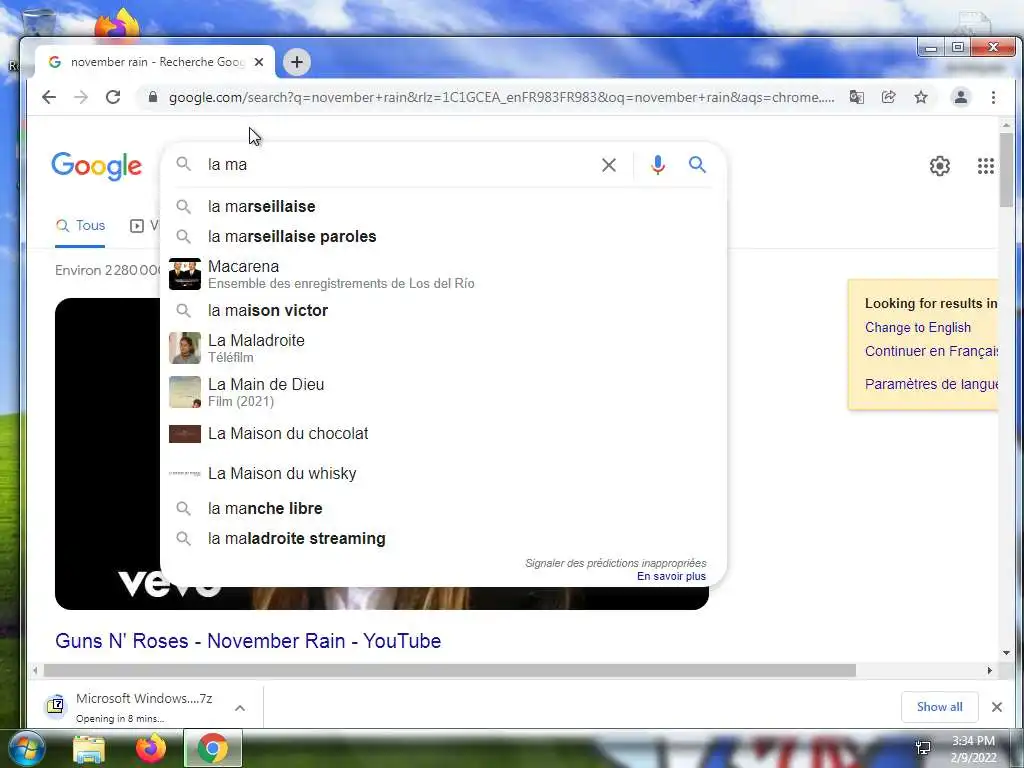
Task: Select La Maison du whisky suggestion
Action: [443, 473]
